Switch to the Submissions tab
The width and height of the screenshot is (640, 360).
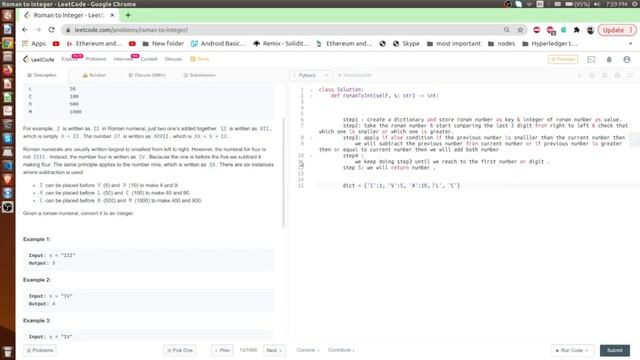click(199, 75)
